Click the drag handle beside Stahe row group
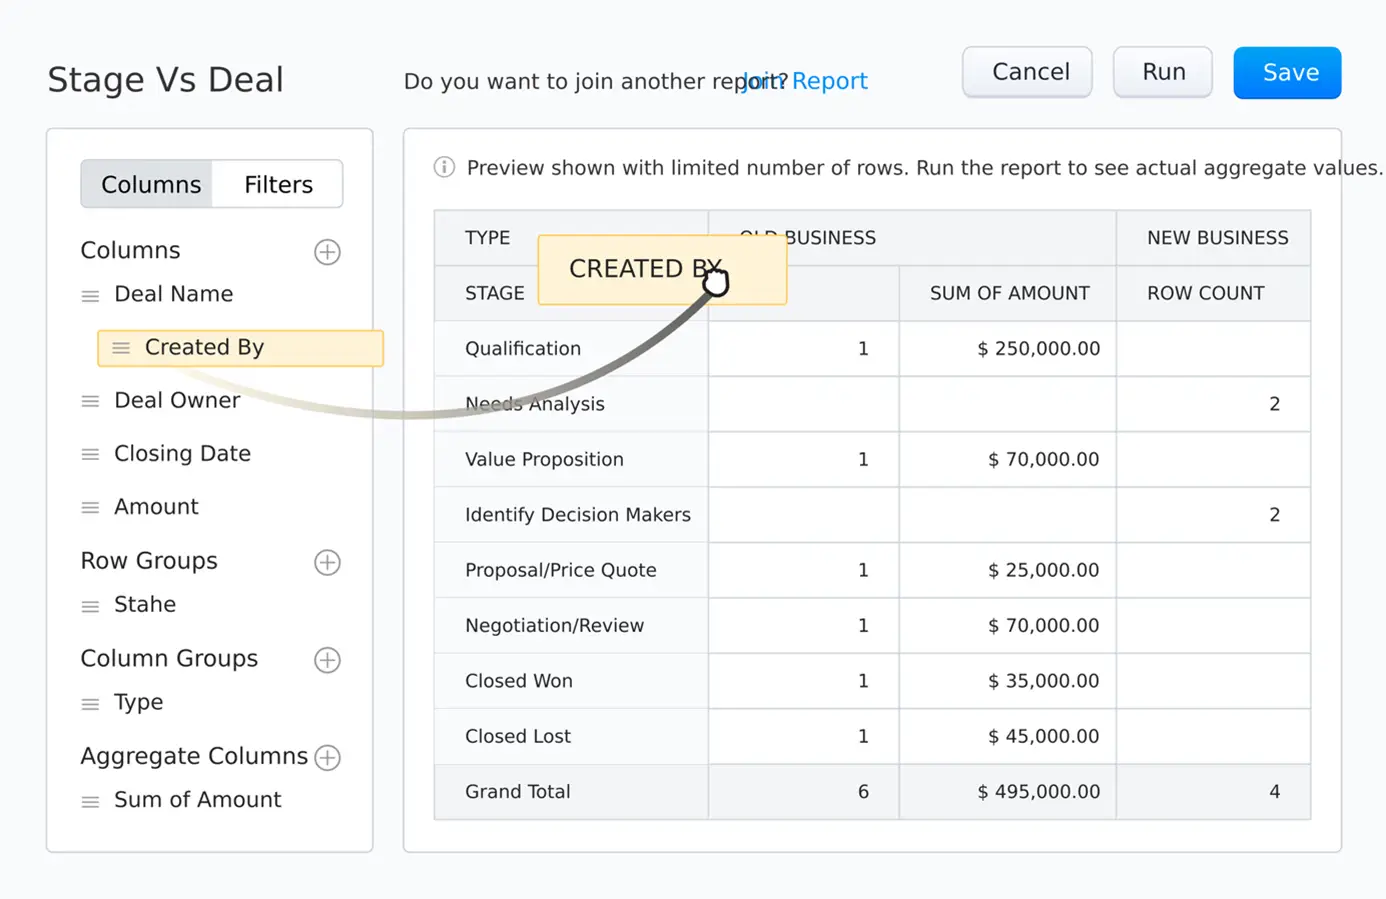 pos(90,606)
